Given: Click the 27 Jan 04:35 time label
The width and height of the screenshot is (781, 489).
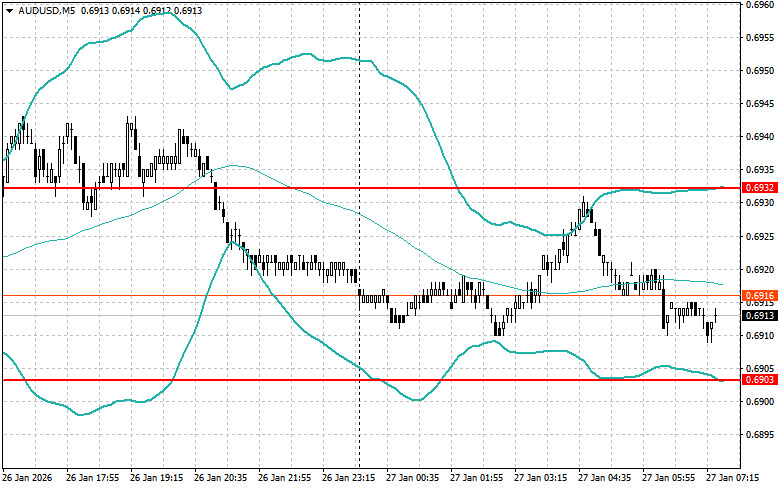Looking at the screenshot, I should click(x=605, y=478).
